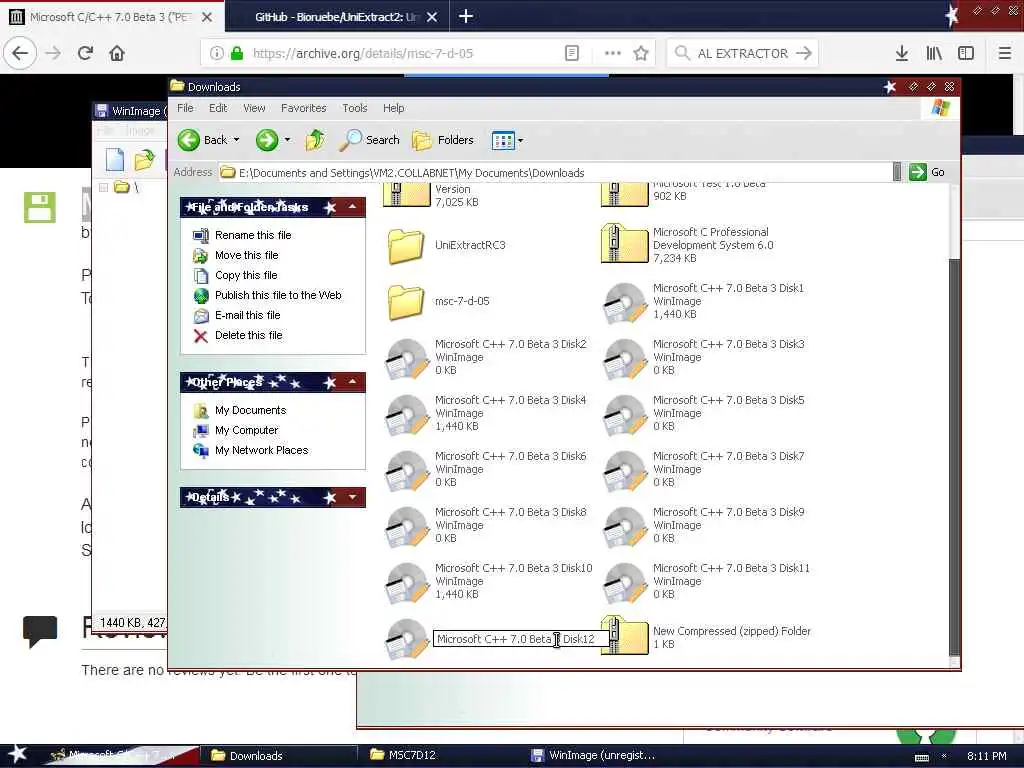Screen dimensions: 1024x768
Task: Select the Beta 3 Disk3 image icon
Action: 624,359
